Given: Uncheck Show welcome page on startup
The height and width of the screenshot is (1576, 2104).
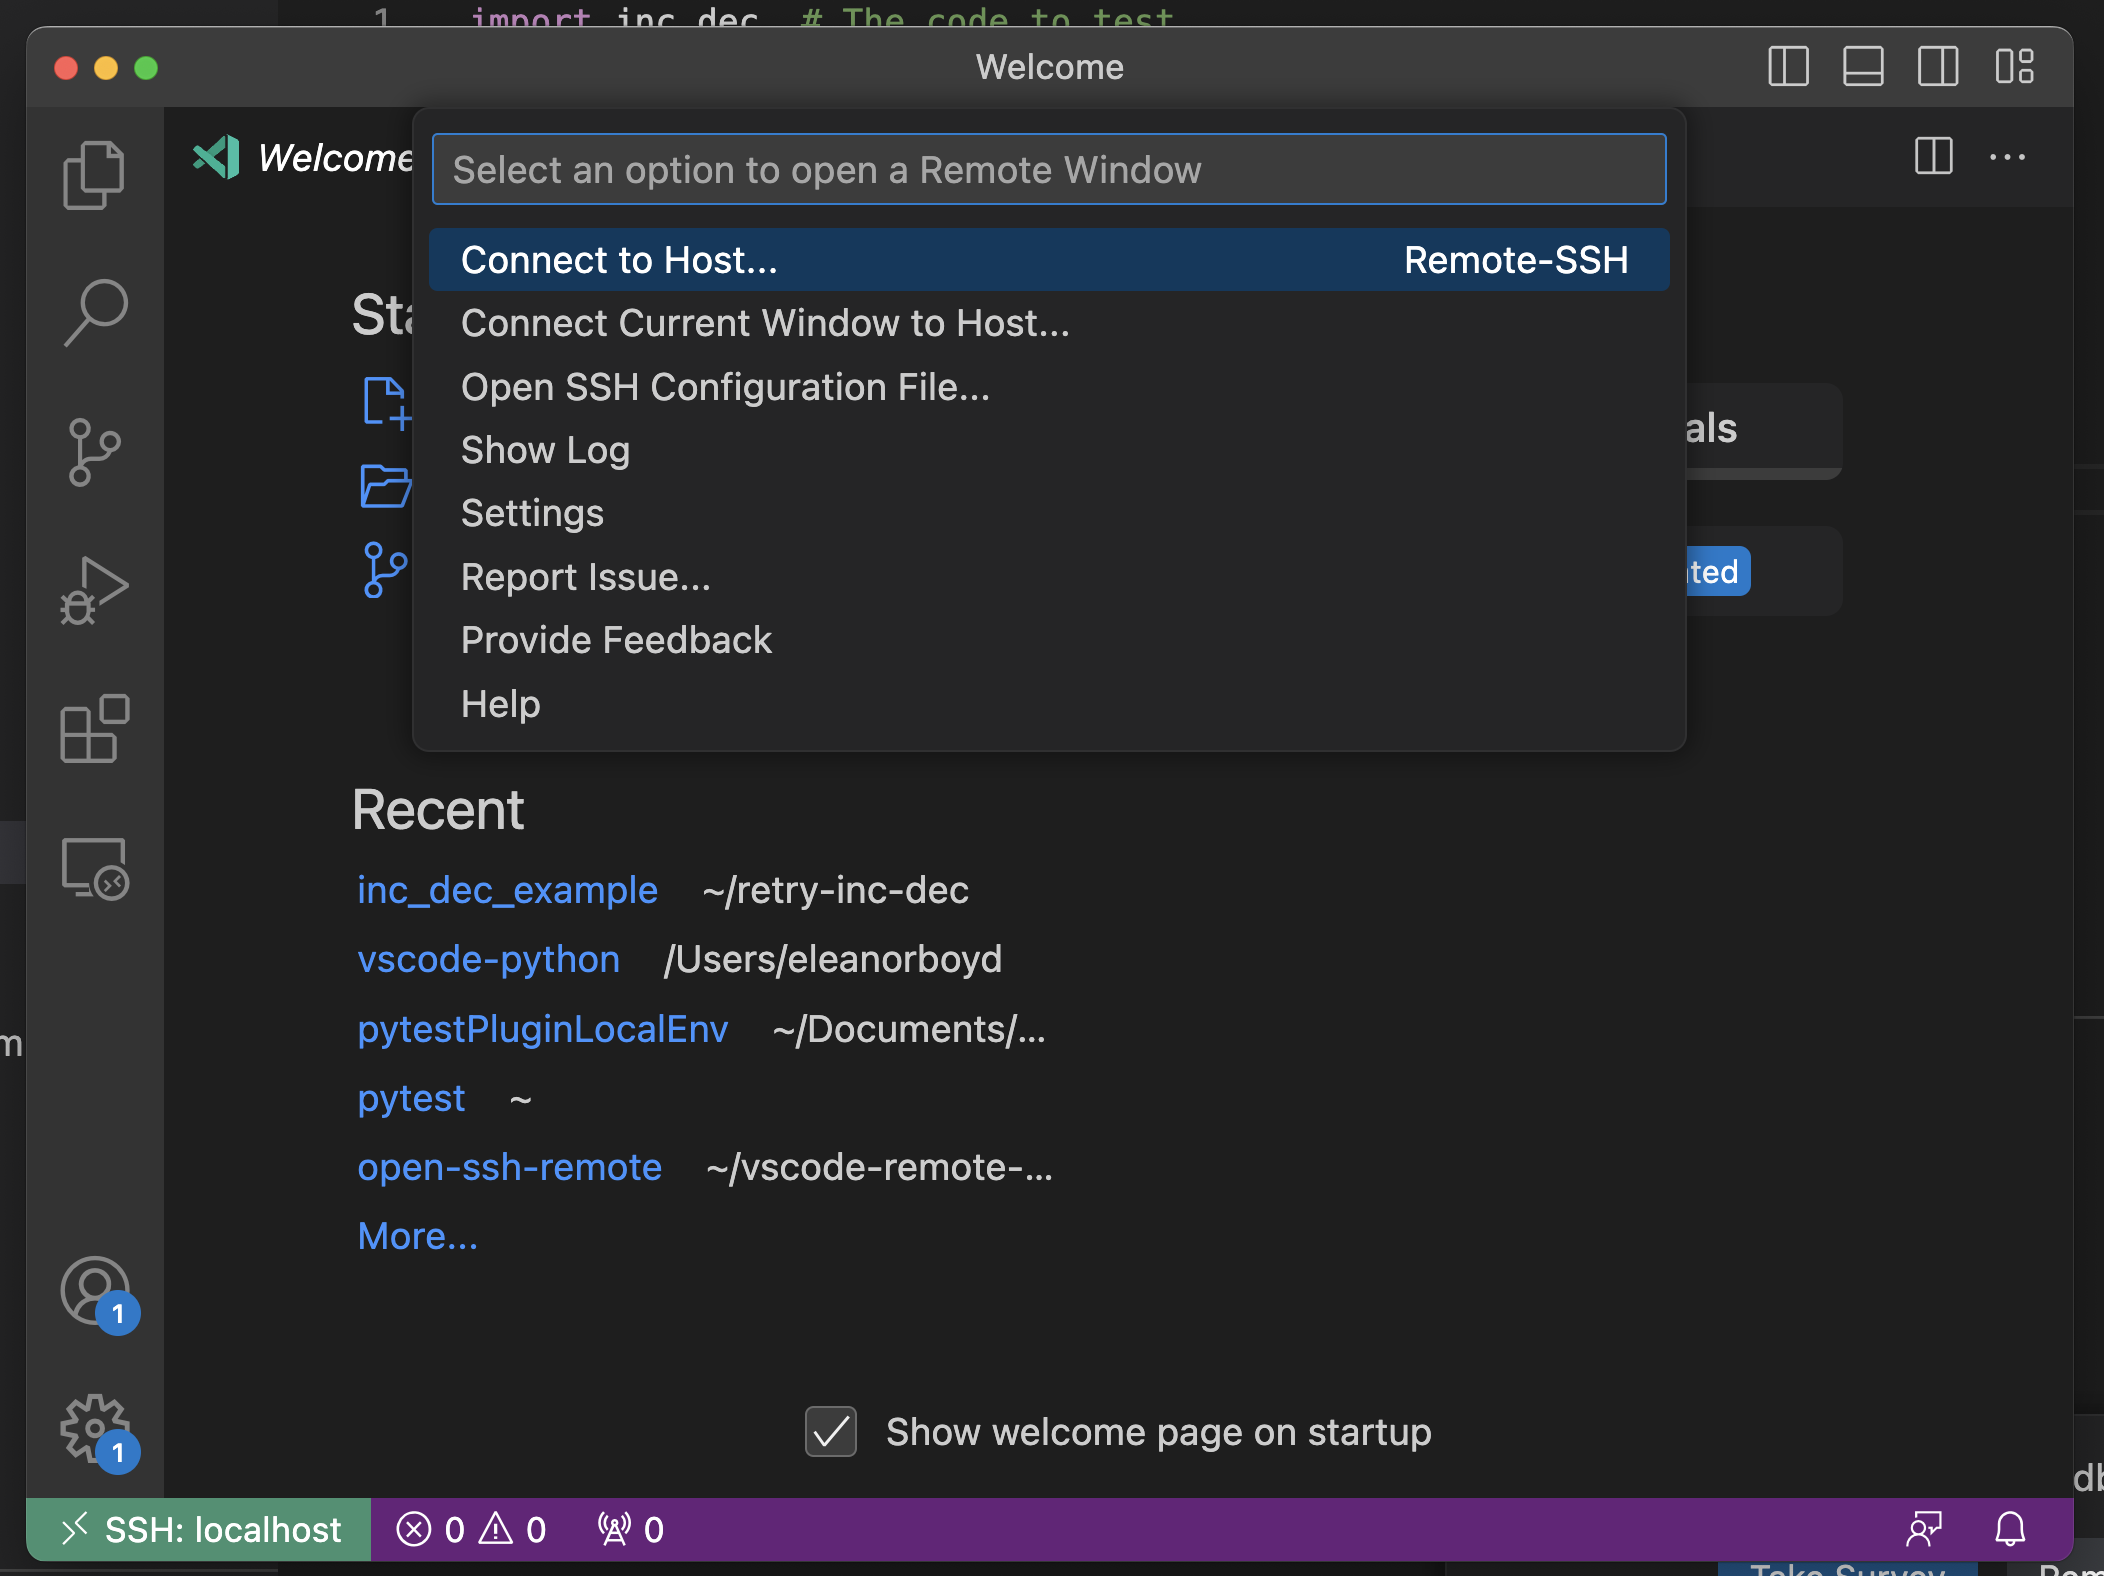Looking at the screenshot, I should [x=831, y=1432].
